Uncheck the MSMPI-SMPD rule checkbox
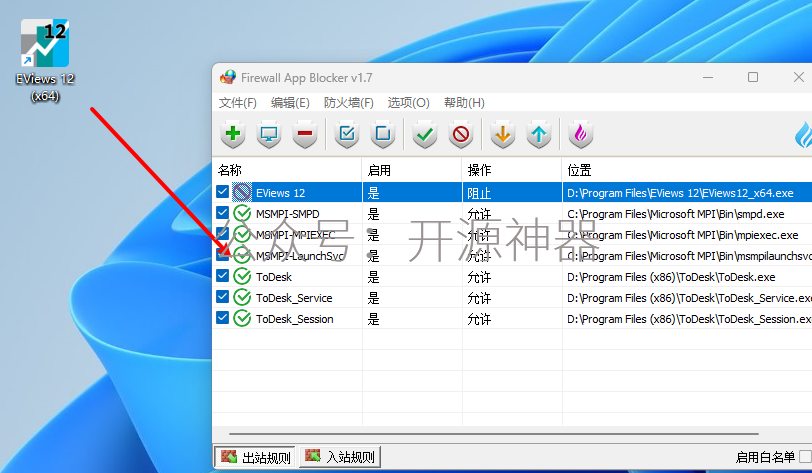Viewport: 812px width, 473px height. pos(223,213)
